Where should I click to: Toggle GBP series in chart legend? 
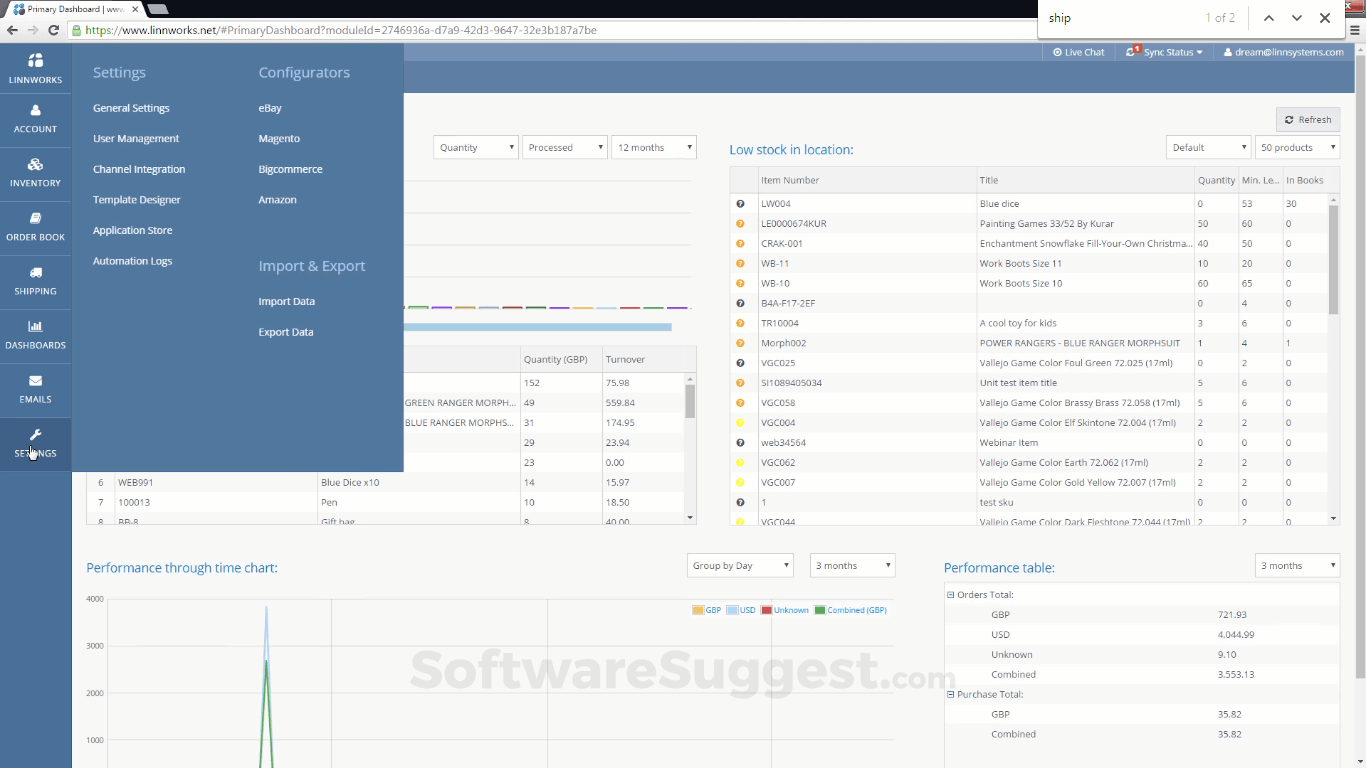pos(706,610)
